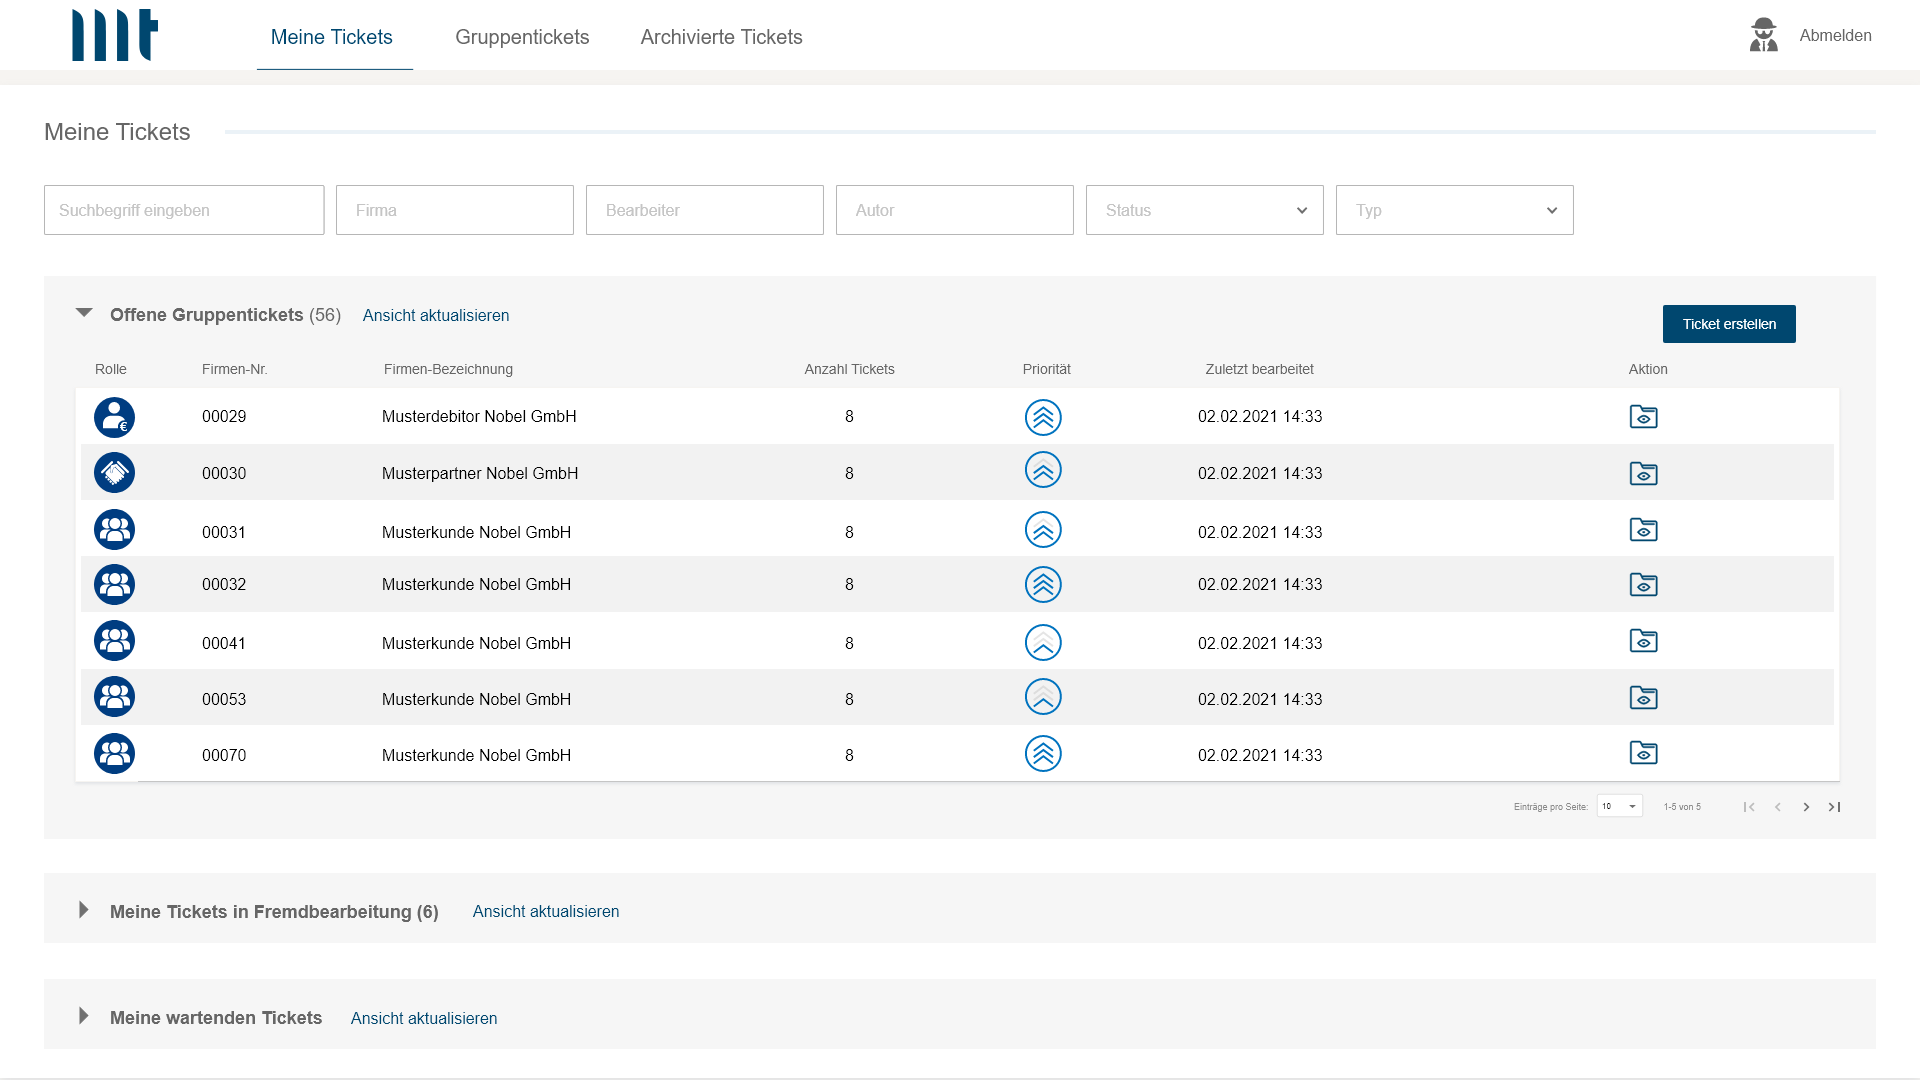Image resolution: width=1920 pixels, height=1080 pixels.
Task: Refresh view of wartenden Tickets
Action: click(424, 1018)
